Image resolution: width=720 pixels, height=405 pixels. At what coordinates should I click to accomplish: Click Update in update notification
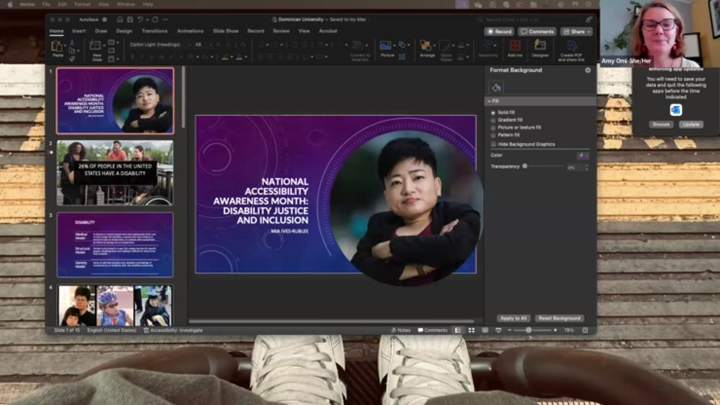691,124
